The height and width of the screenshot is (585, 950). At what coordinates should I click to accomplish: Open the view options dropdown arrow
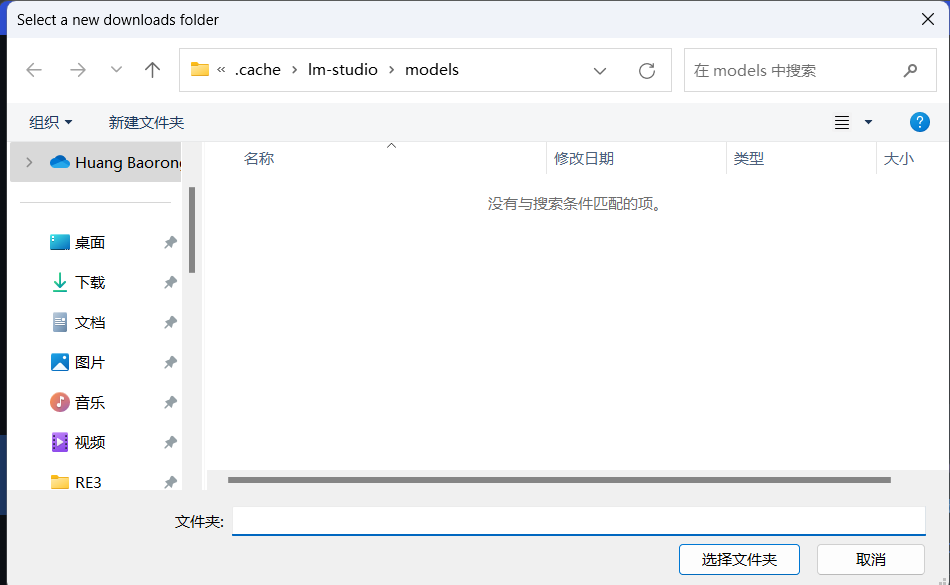(x=869, y=121)
